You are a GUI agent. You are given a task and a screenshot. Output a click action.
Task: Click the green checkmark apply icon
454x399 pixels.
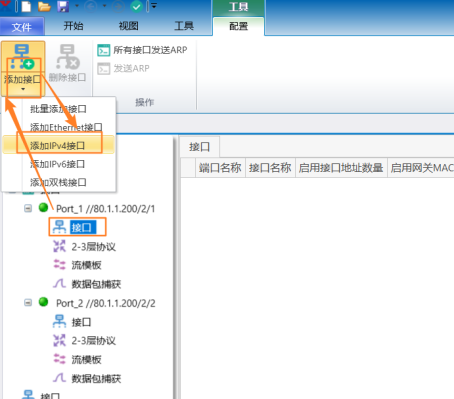136,6
